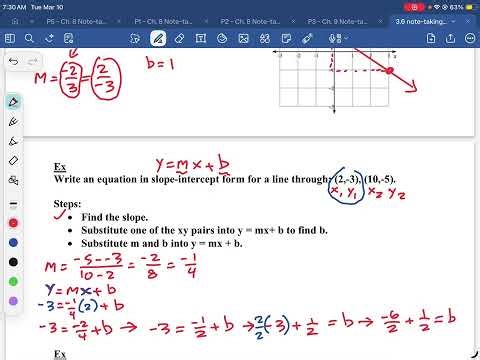Image resolution: width=480 pixels, height=360 pixels.
Task: Pick the red pen color
Action: click(x=13, y=223)
